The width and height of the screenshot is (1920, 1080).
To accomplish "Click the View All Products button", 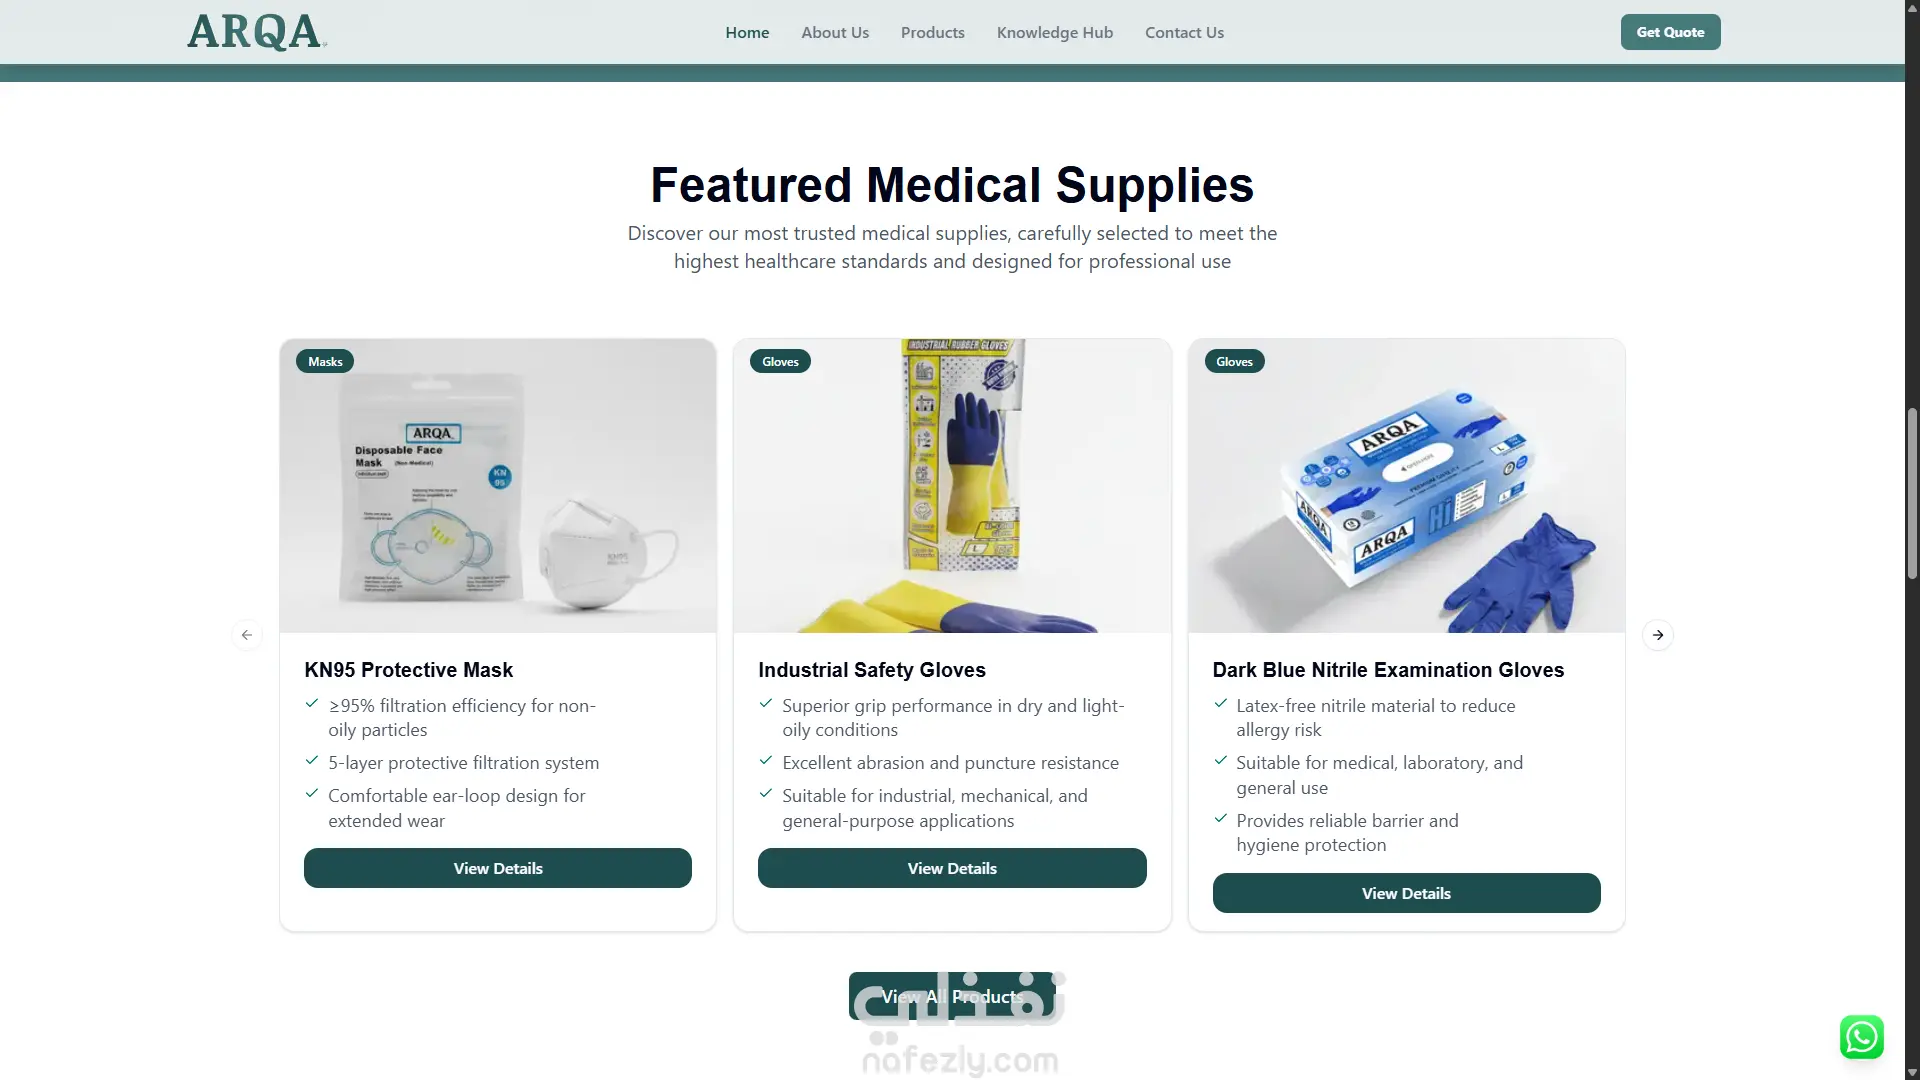I will pyautogui.click(x=952, y=996).
